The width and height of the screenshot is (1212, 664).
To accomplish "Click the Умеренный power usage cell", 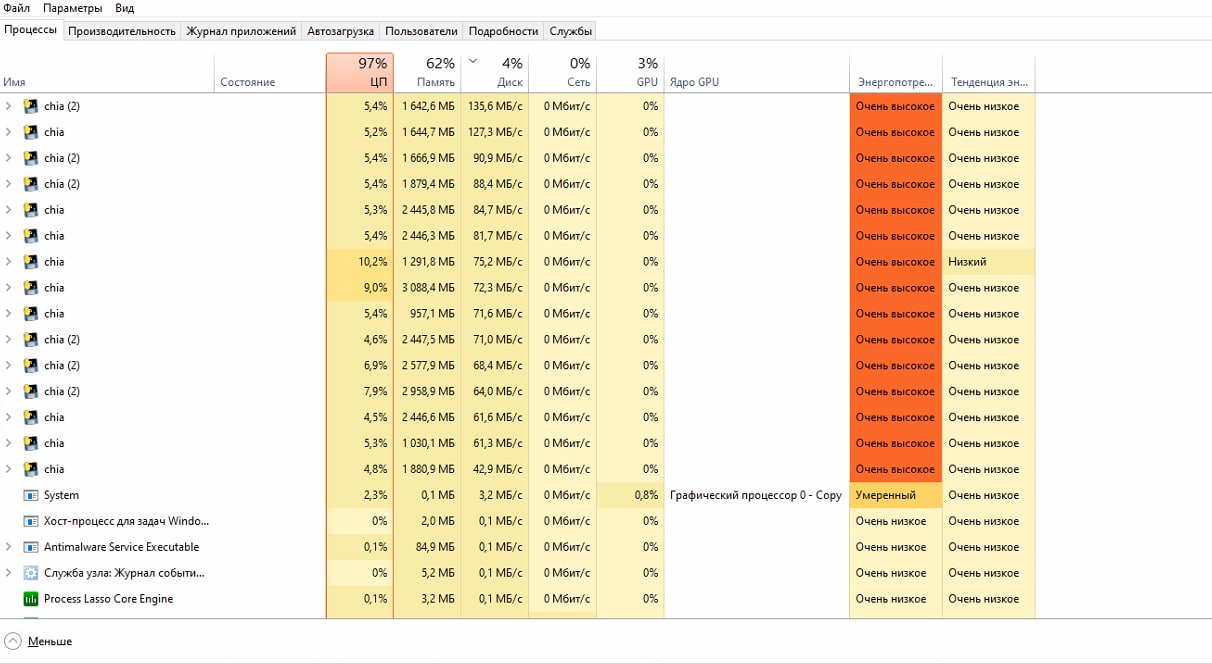I will tap(896, 495).
